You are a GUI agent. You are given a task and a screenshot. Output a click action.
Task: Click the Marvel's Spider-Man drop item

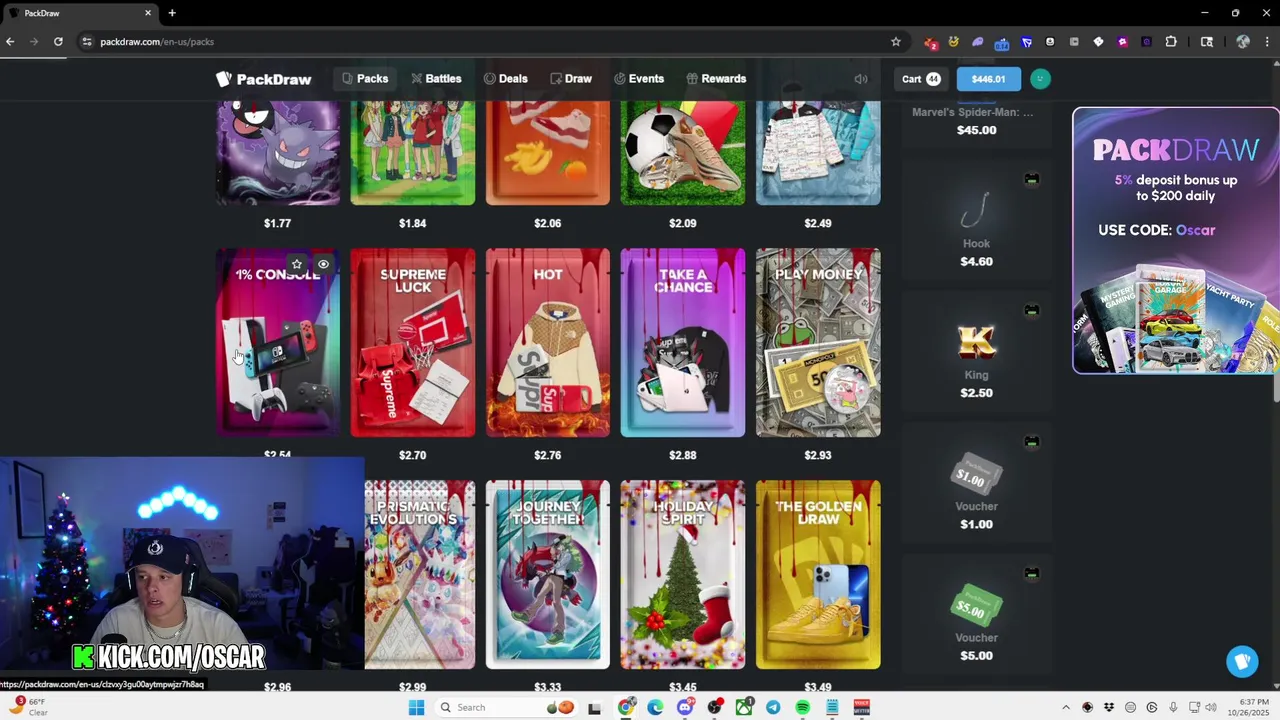tap(976, 120)
